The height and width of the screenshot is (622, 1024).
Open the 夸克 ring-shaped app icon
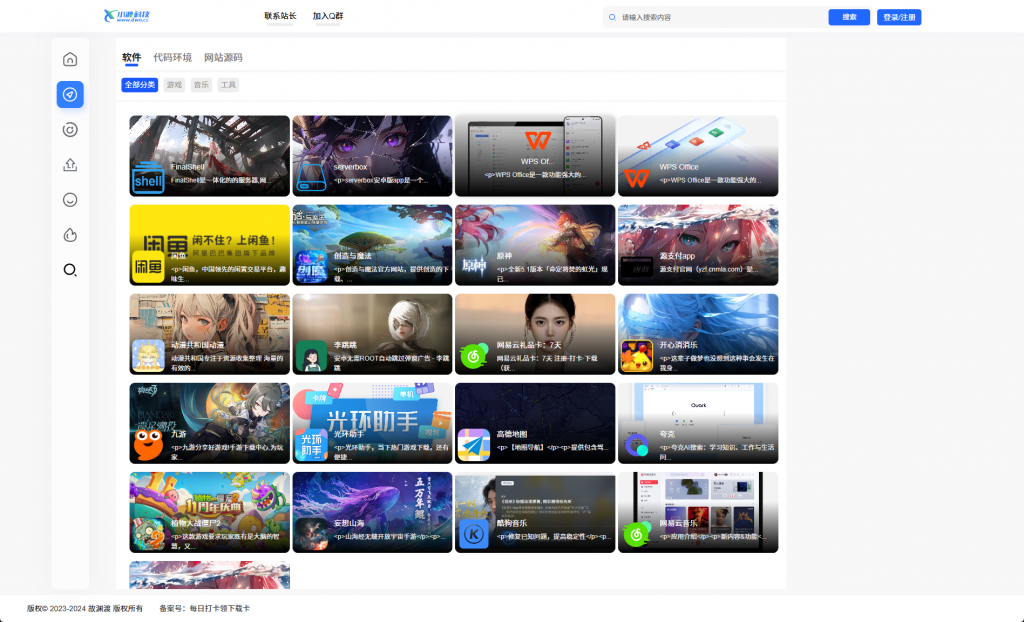637,445
